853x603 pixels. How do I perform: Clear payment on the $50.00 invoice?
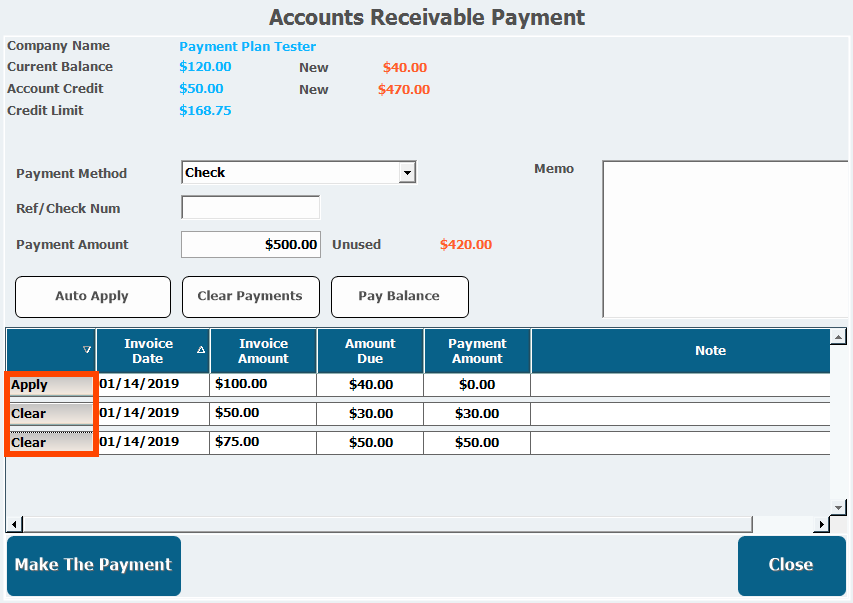[51, 413]
